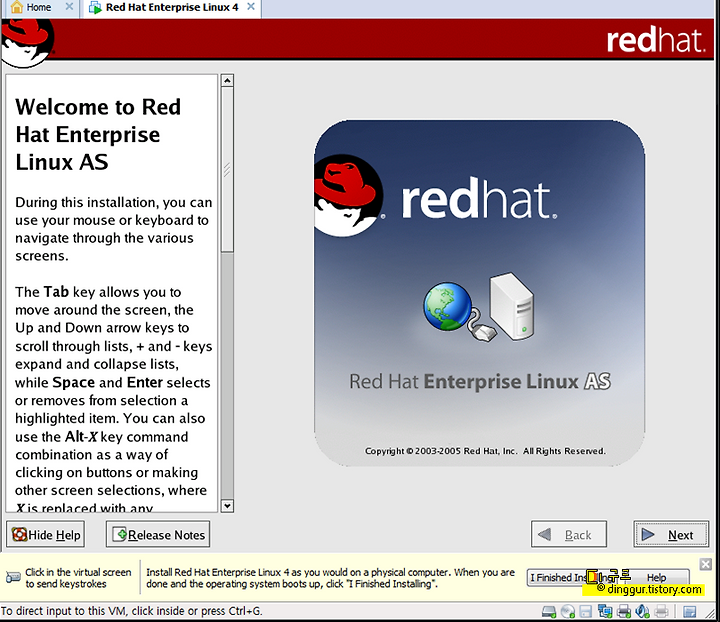This screenshot has height=622, width=720.
Task: Click the help panel scrollbar thumb
Action: [227, 169]
